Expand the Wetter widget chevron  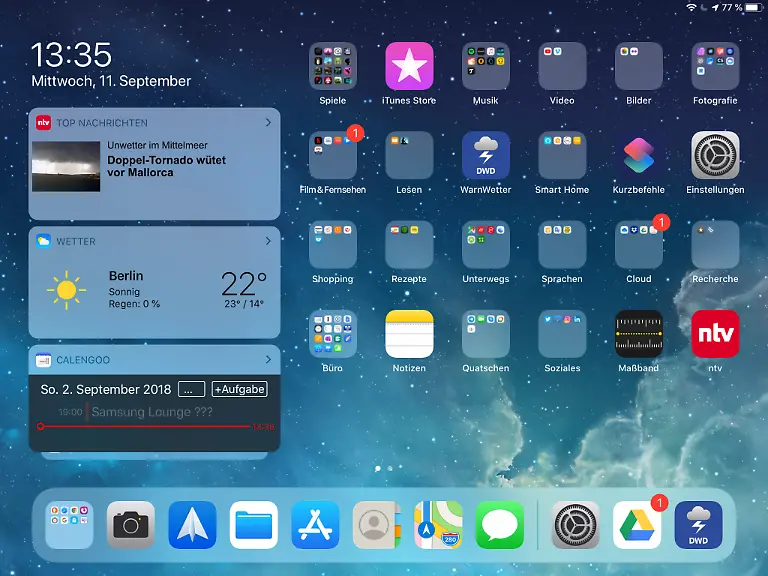pyautogui.click(x=268, y=241)
